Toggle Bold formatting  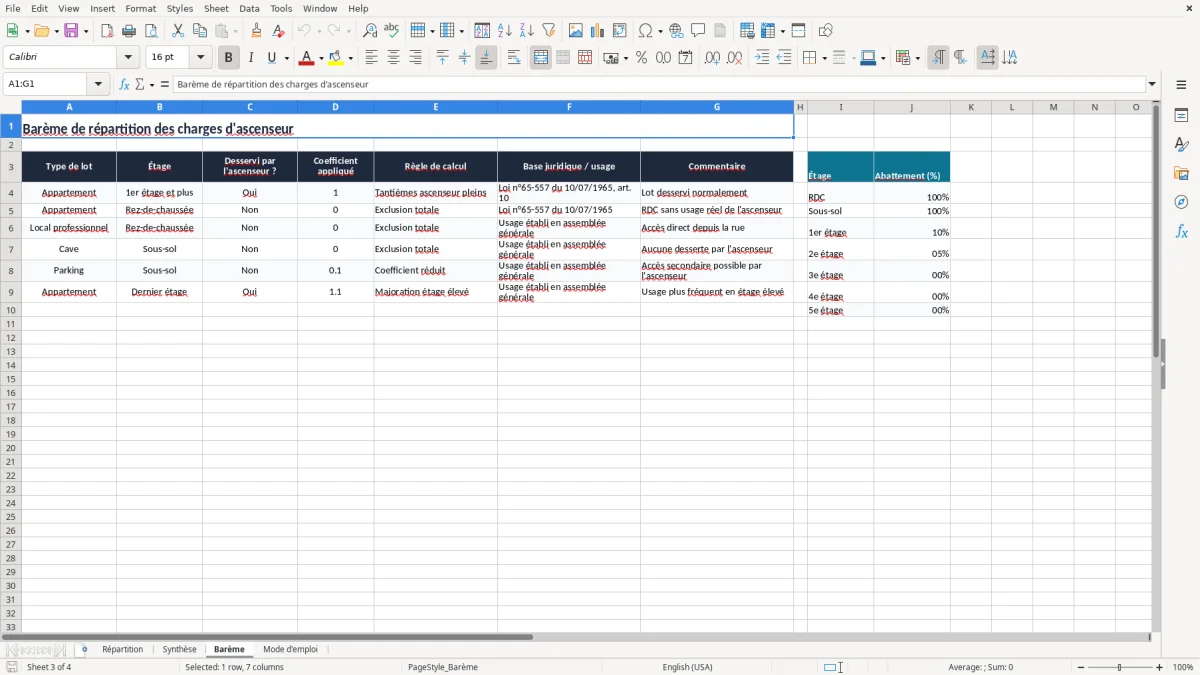[228, 58]
